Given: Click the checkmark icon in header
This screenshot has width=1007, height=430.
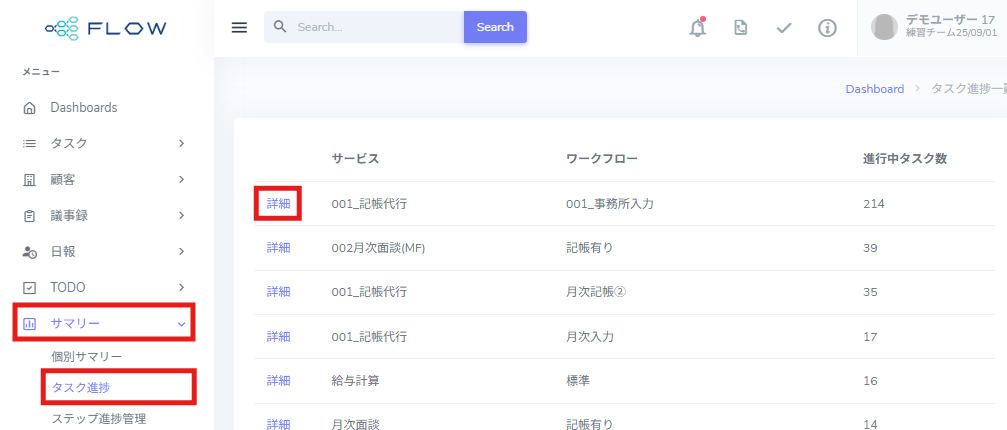Looking at the screenshot, I should [x=784, y=28].
